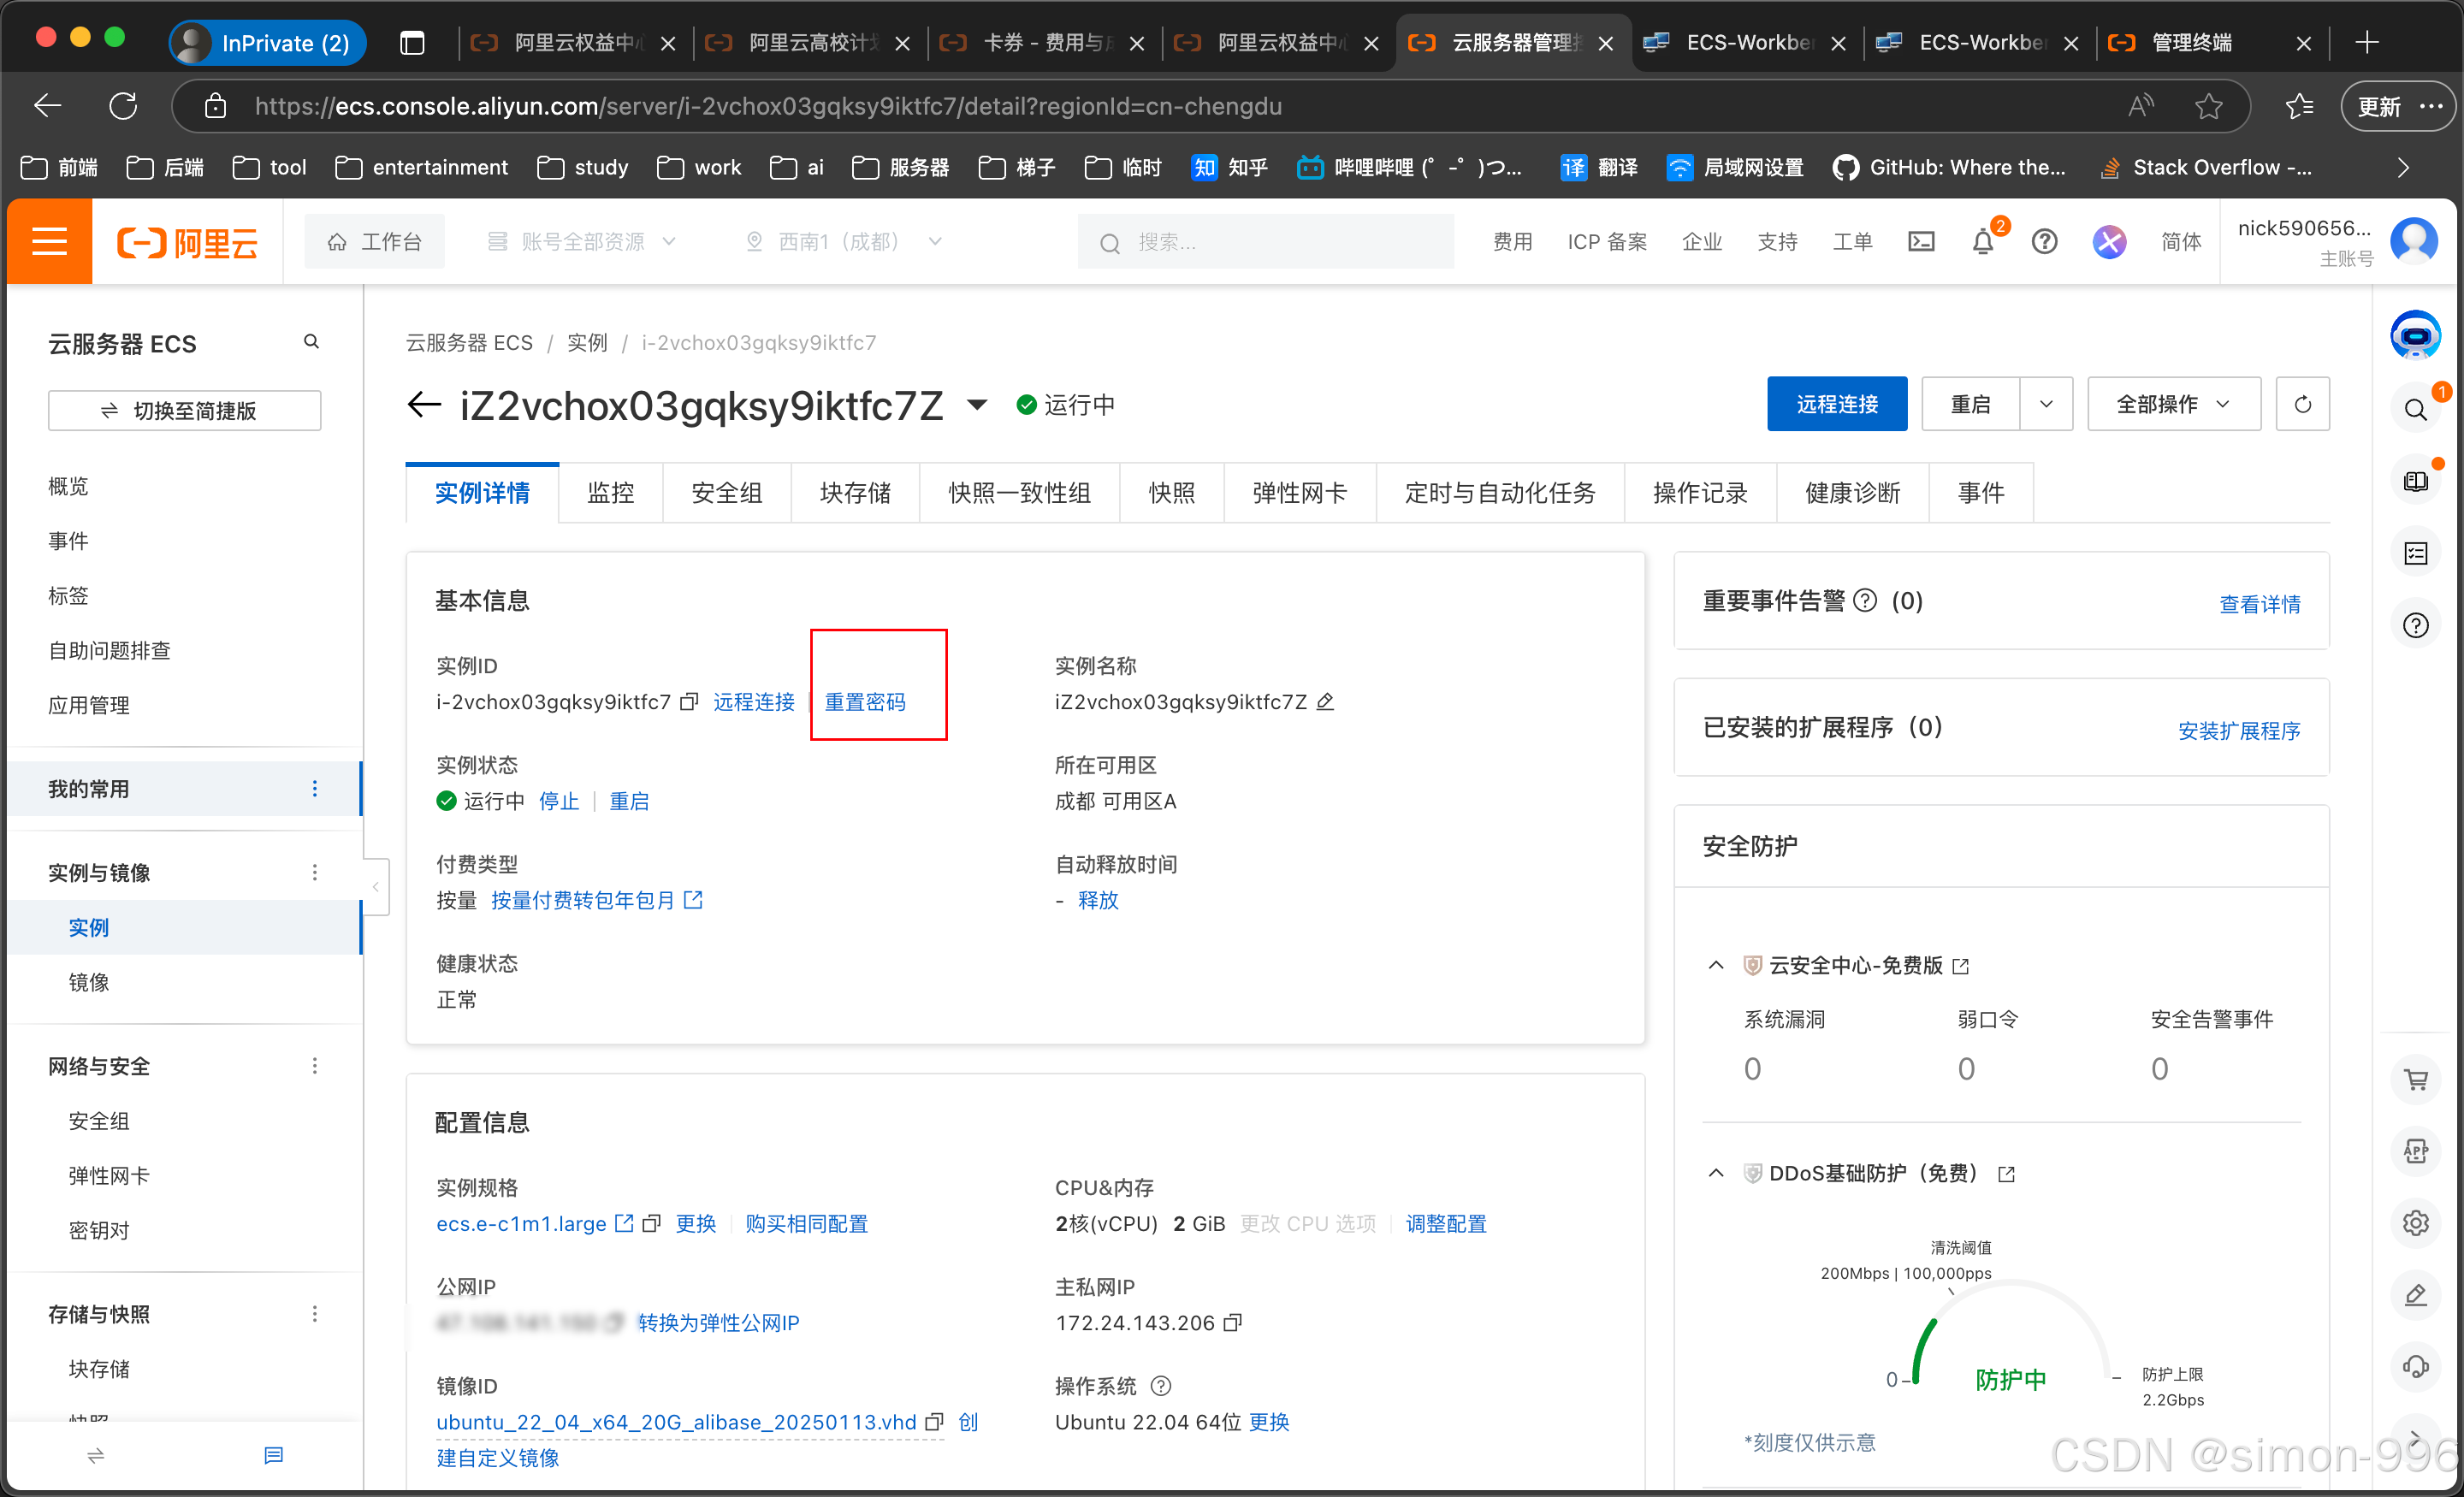
Task: Collapse the DDoS基础防护 section
Action: (x=1716, y=1173)
